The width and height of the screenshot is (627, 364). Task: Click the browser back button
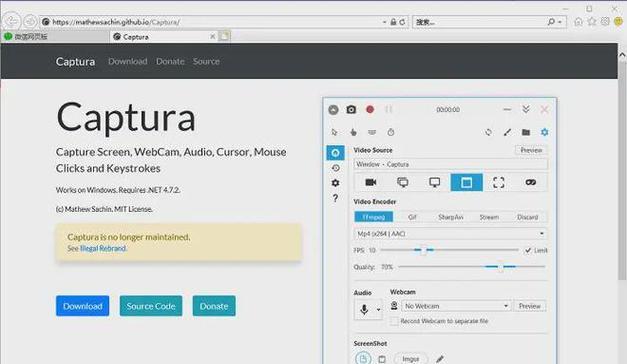click(12, 21)
